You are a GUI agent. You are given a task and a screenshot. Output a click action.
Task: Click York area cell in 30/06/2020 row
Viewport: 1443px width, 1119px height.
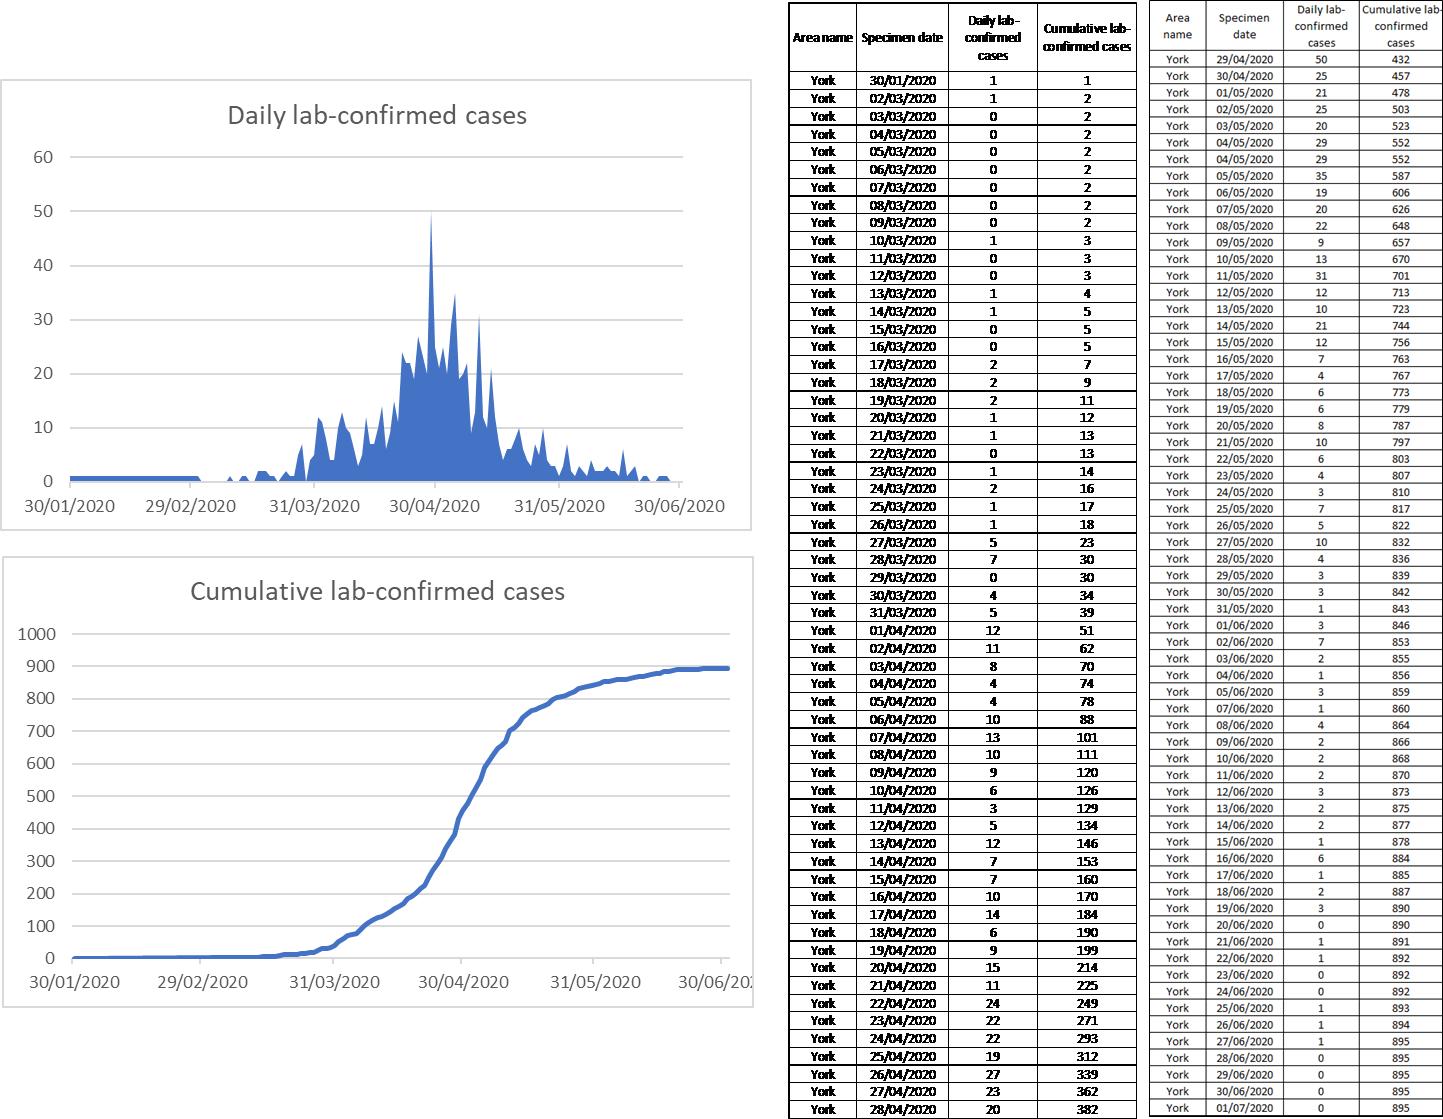click(1178, 1091)
